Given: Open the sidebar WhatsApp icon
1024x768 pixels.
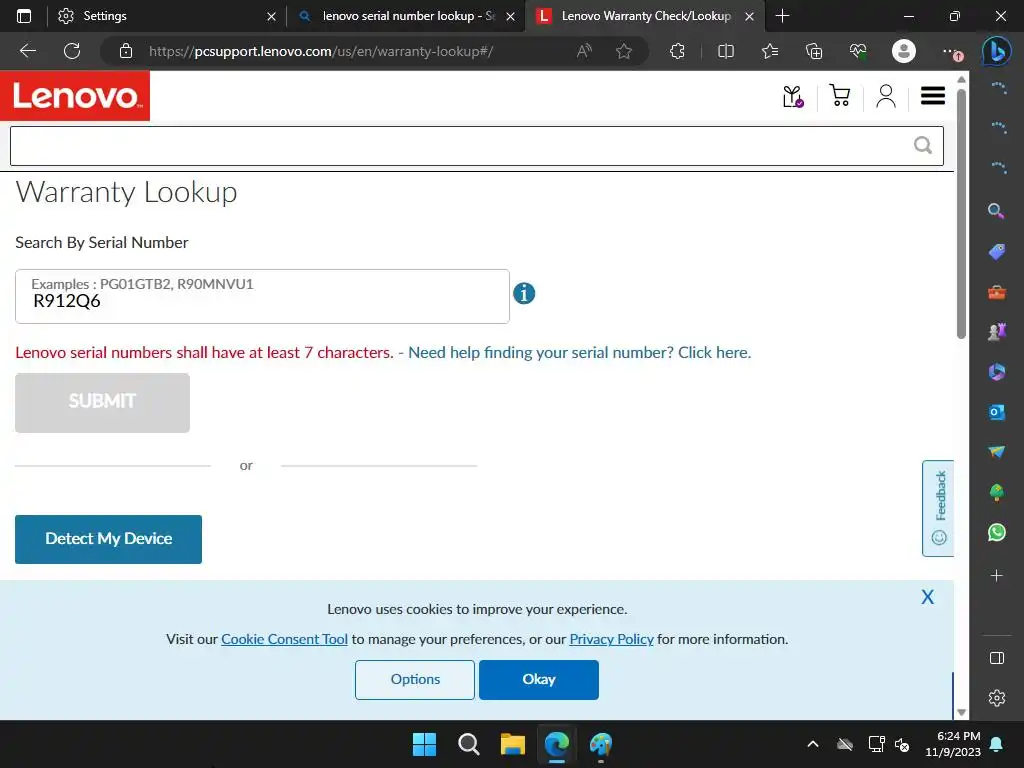Looking at the screenshot, I should 997,532.
